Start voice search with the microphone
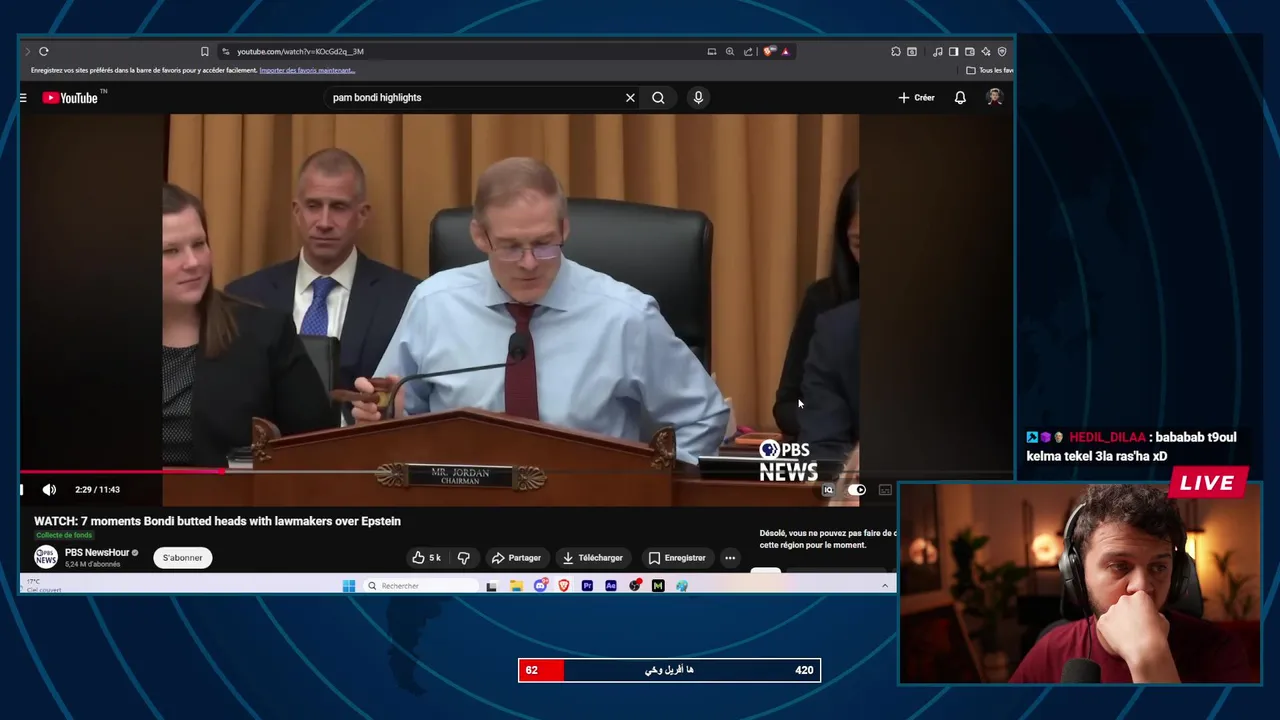This screenshot has height=720, width=1280. point(698,98)
